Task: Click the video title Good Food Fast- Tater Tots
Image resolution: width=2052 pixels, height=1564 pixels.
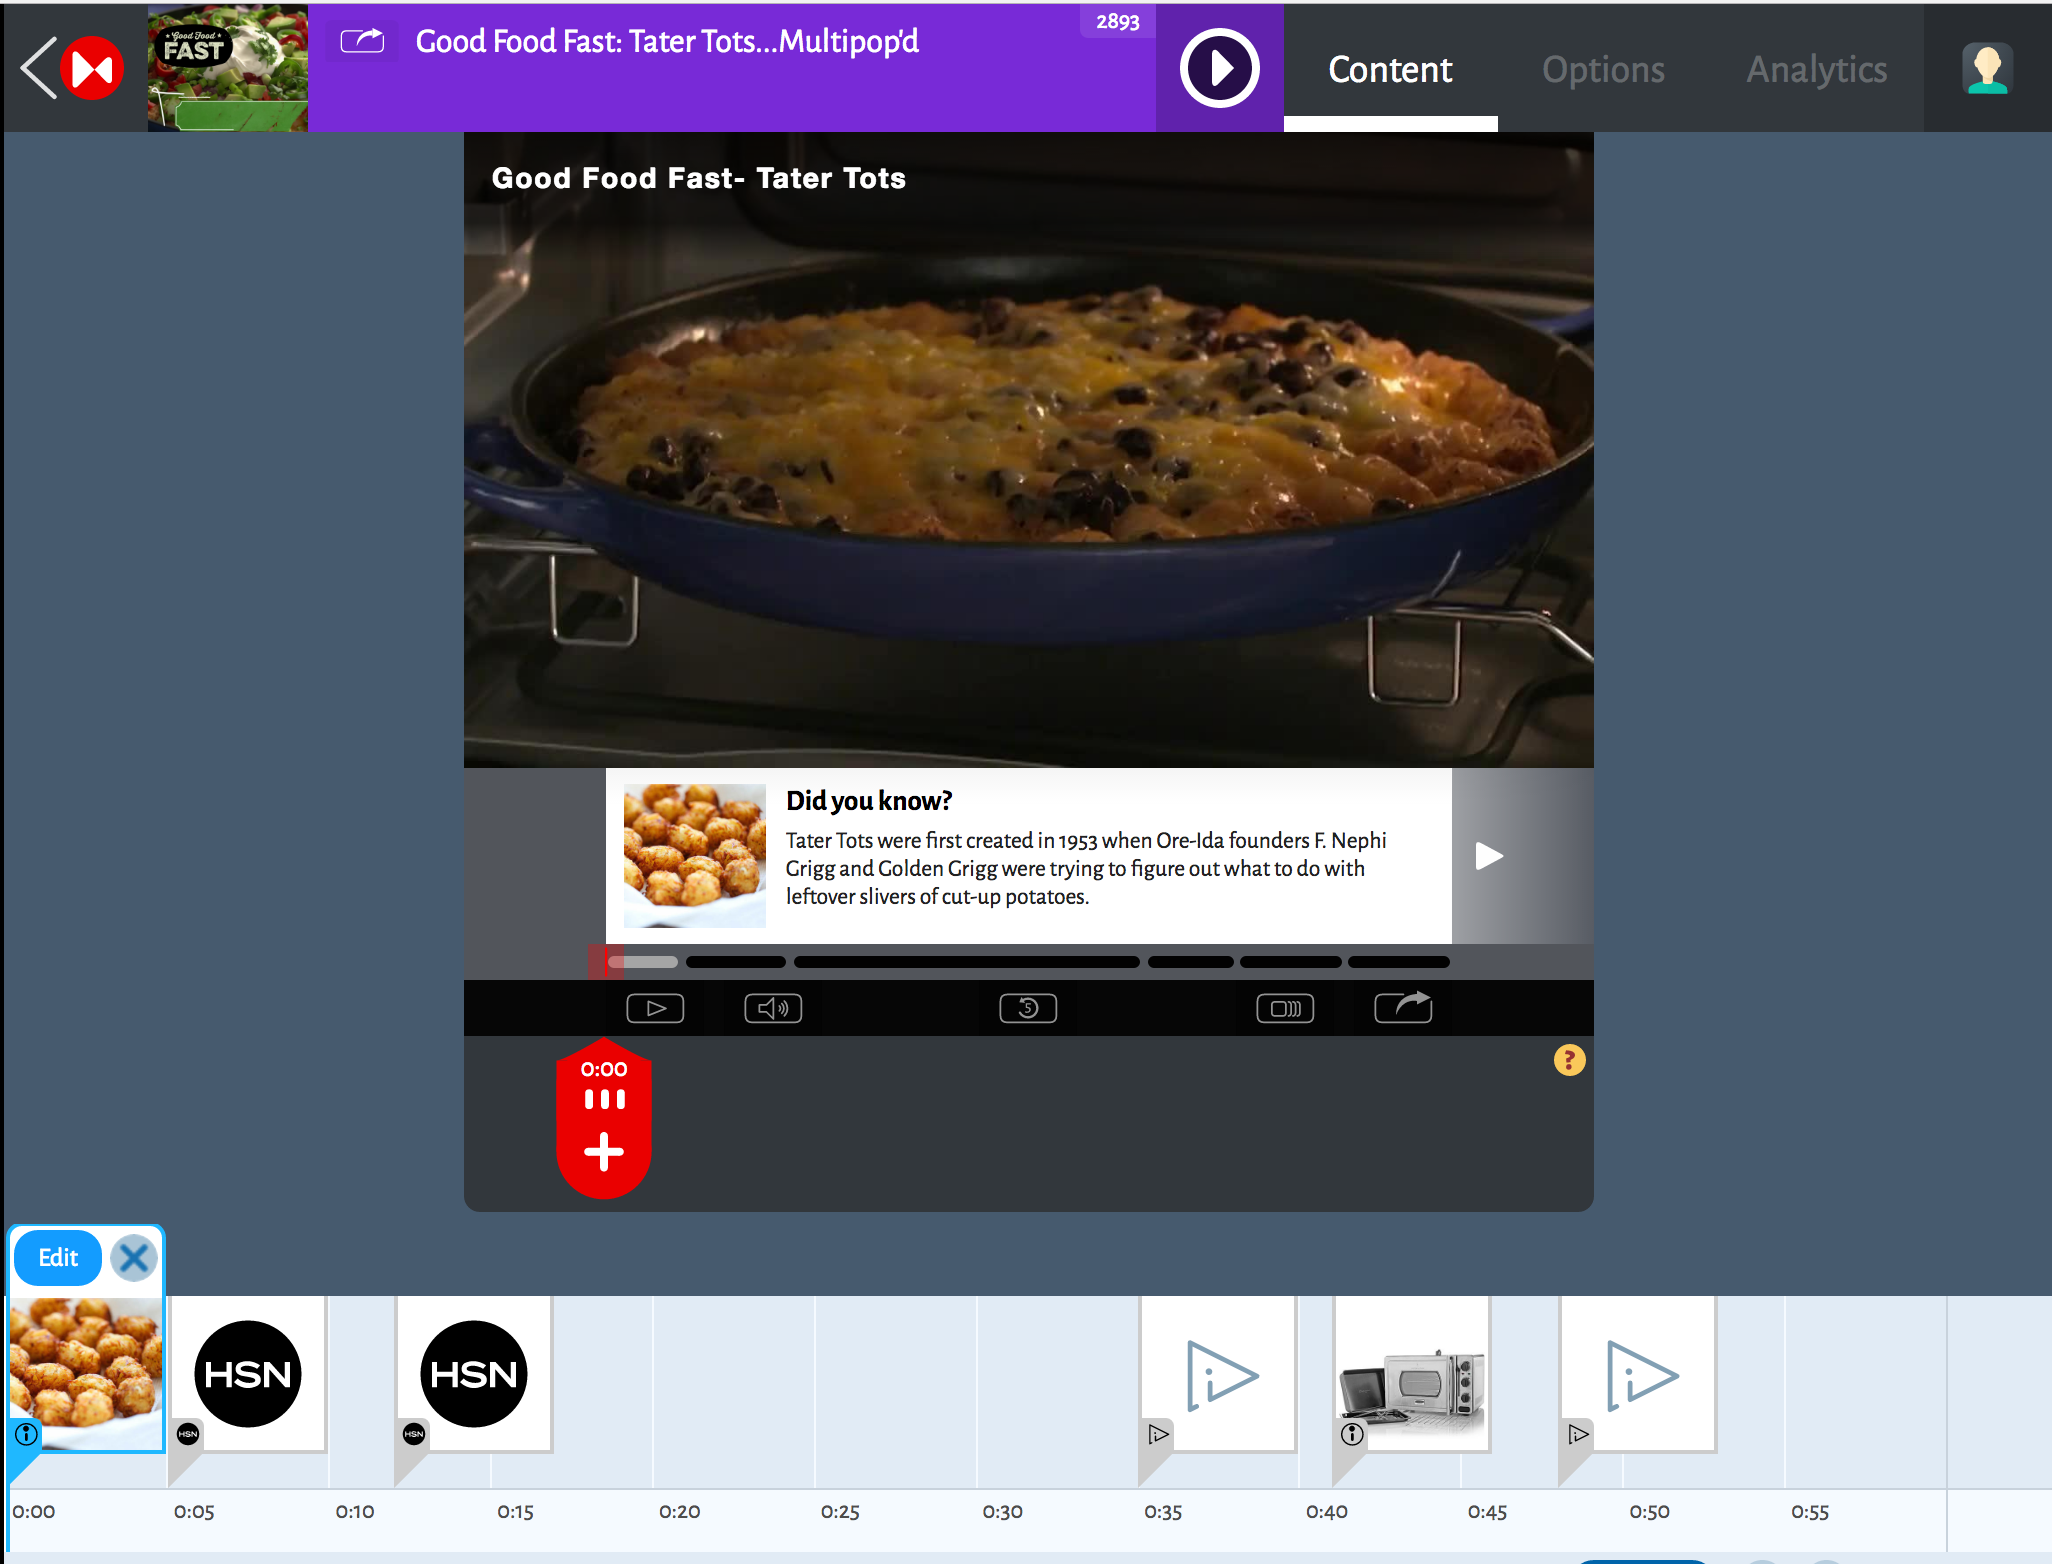Action: pos(699,178)
